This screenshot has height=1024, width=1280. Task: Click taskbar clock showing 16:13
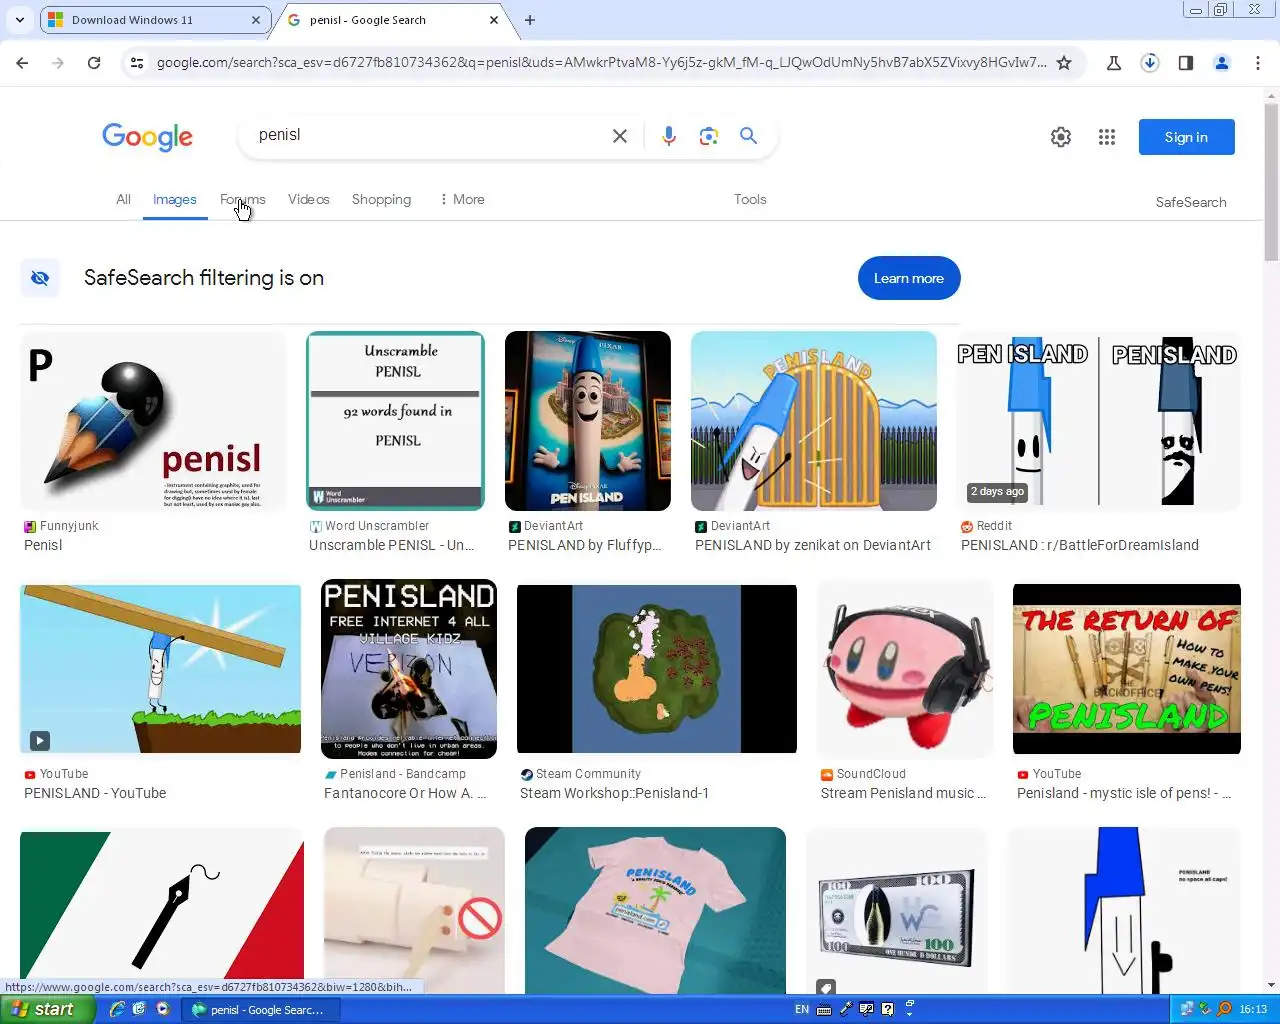[x=1253, y=1010]
